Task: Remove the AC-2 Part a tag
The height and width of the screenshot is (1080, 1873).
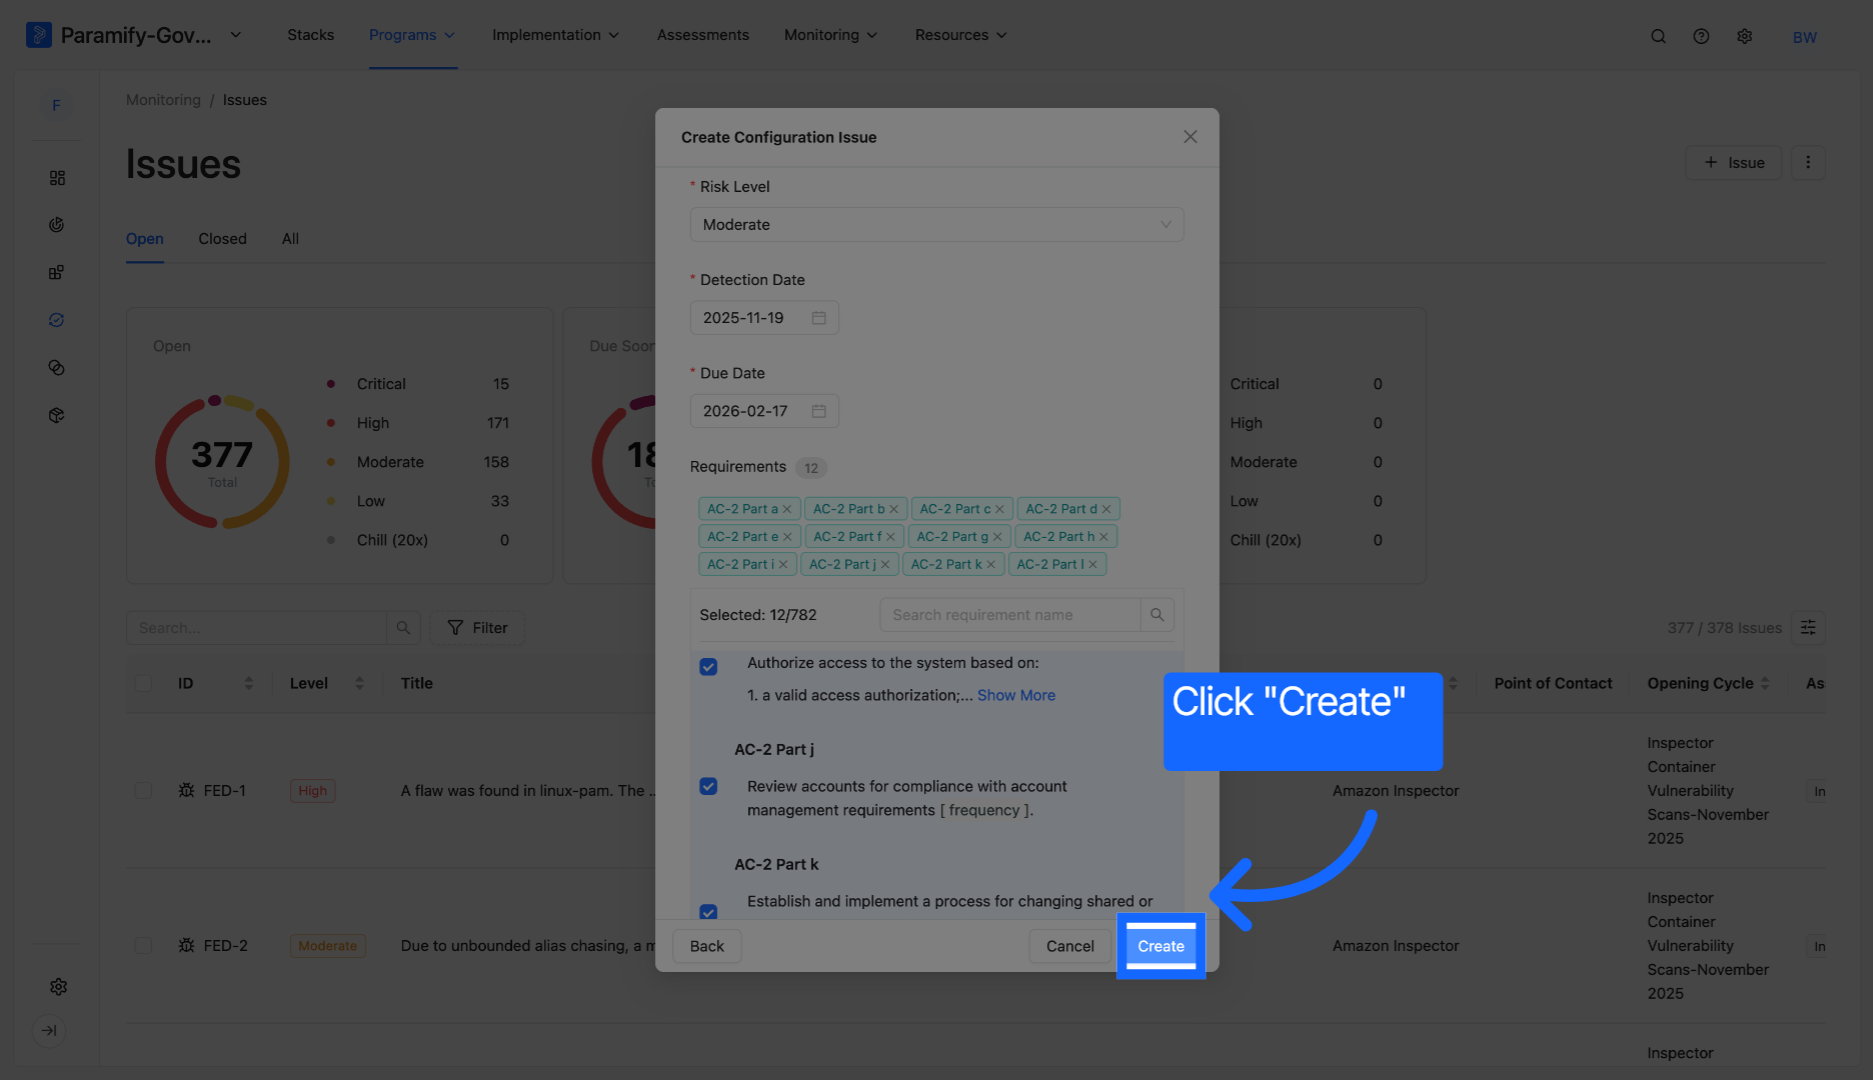Action: coord(787,509)
